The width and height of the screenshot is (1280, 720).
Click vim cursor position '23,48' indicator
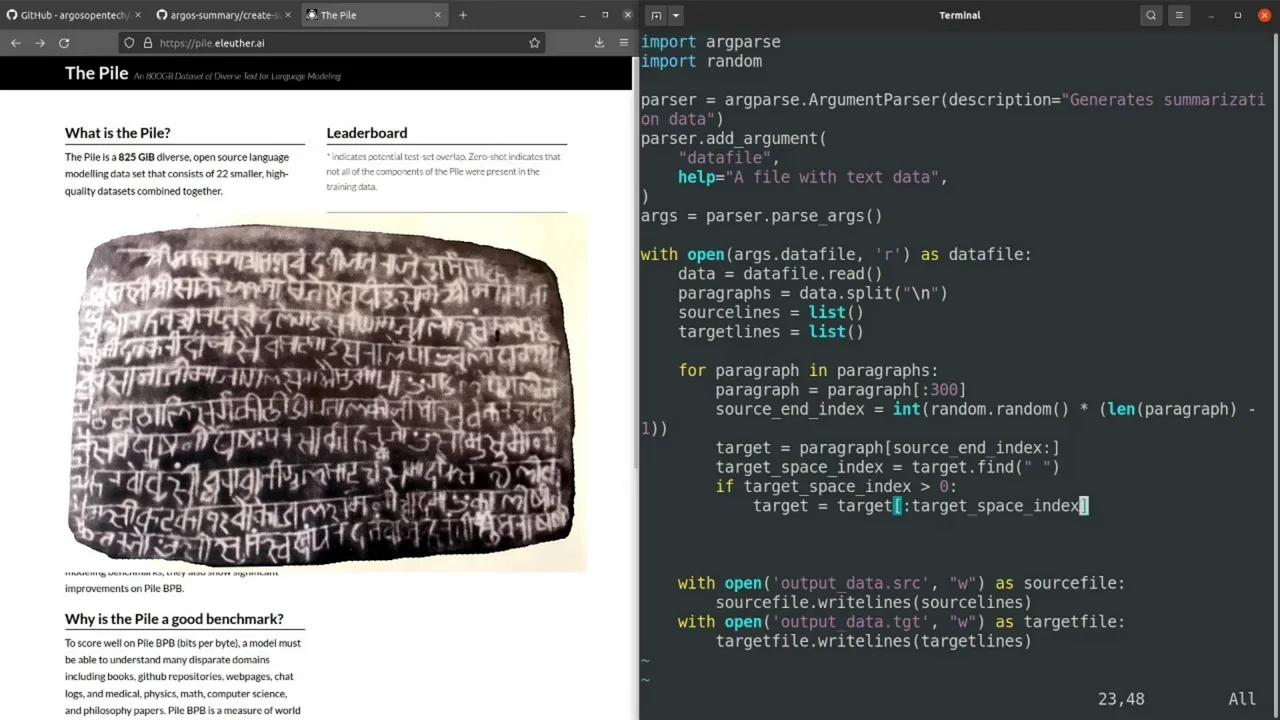(x=1121, y=699)
